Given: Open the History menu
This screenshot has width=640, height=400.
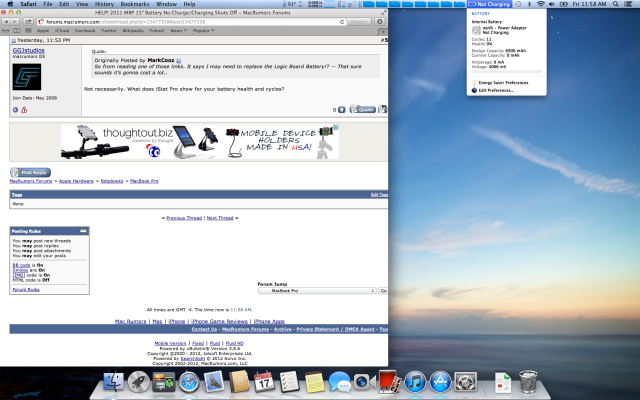Looking at the screenshot, I should click(104, 4).
